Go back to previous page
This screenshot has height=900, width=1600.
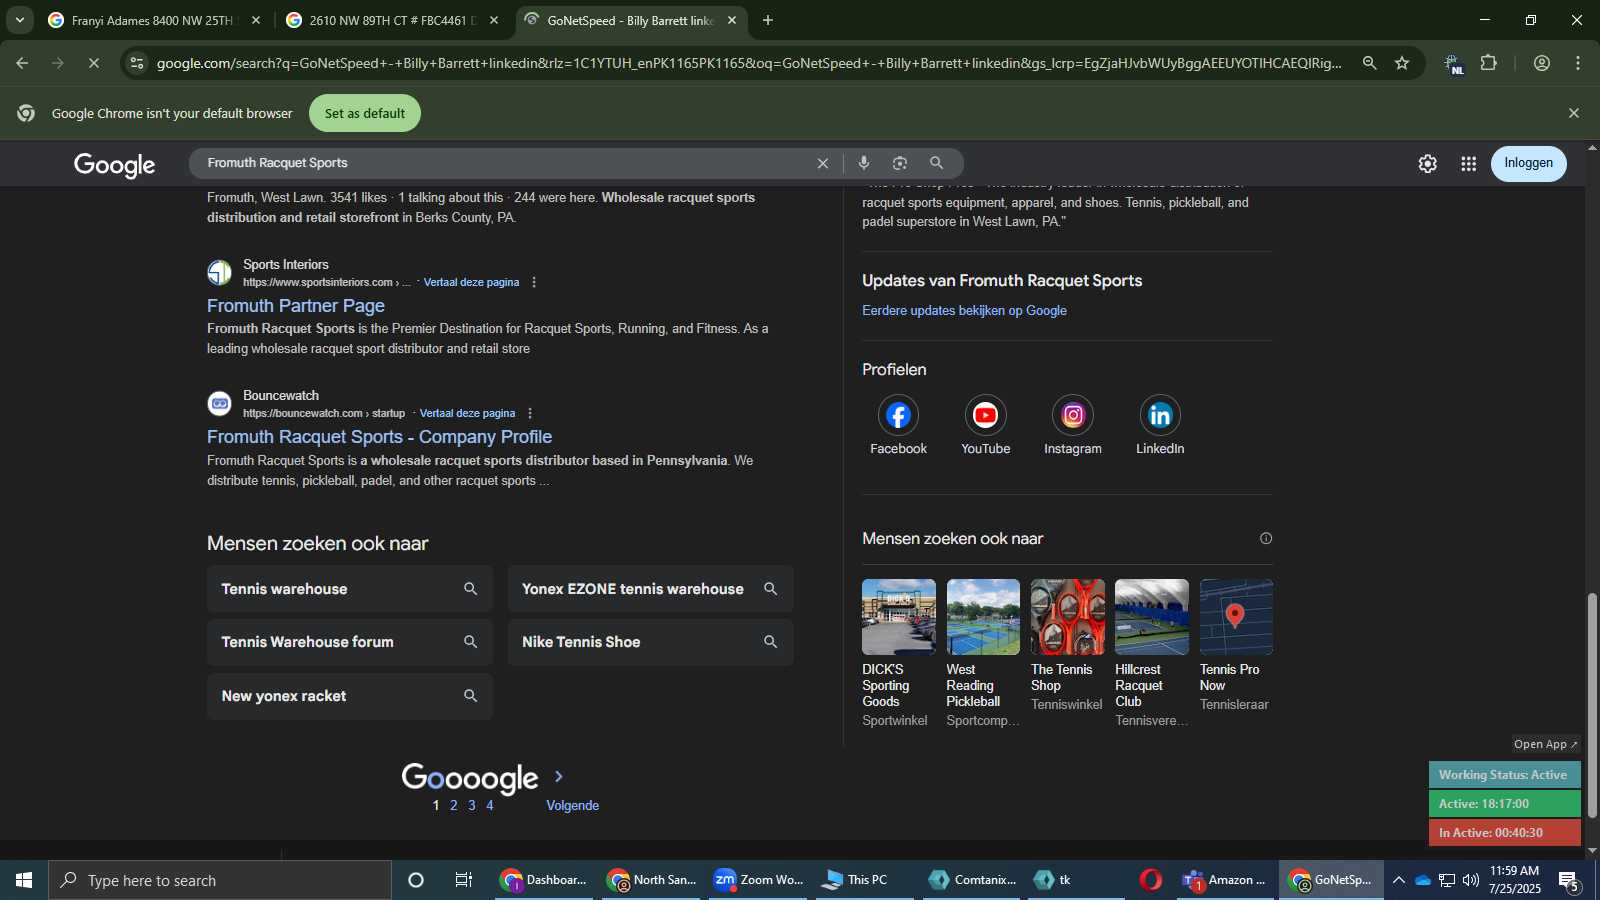22,63
